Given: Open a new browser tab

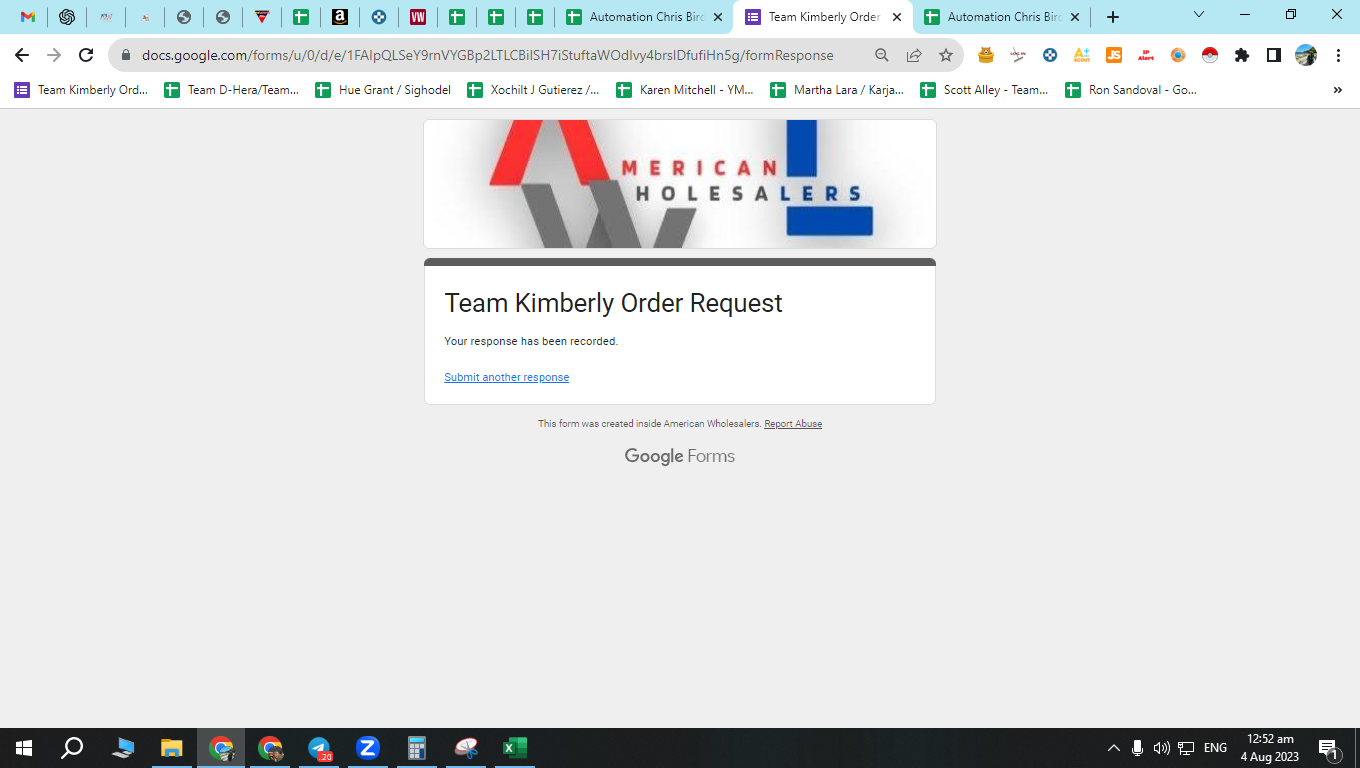Looking at the screenshot, I should tap(1113, 17).
